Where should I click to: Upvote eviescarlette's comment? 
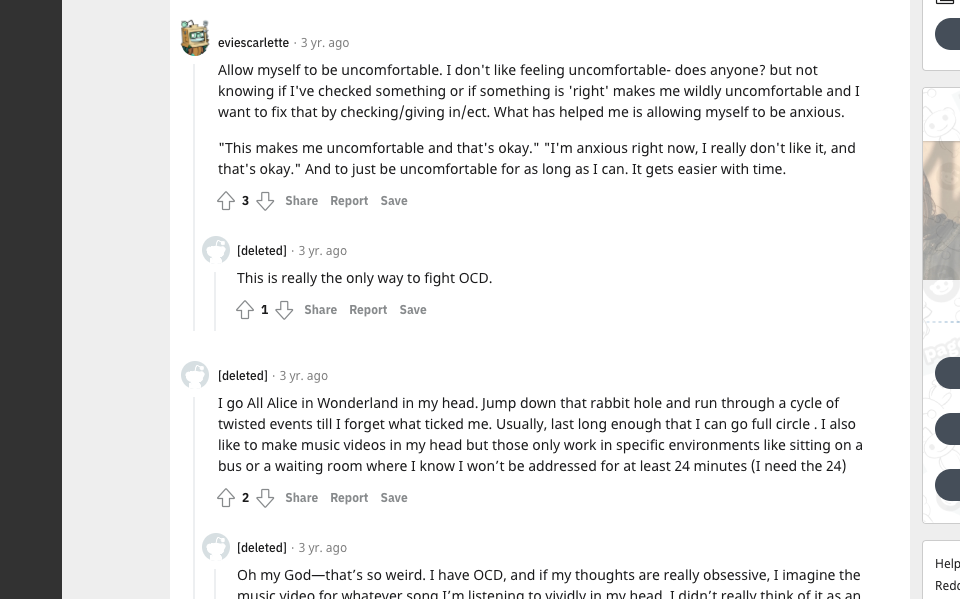point(226,201)
